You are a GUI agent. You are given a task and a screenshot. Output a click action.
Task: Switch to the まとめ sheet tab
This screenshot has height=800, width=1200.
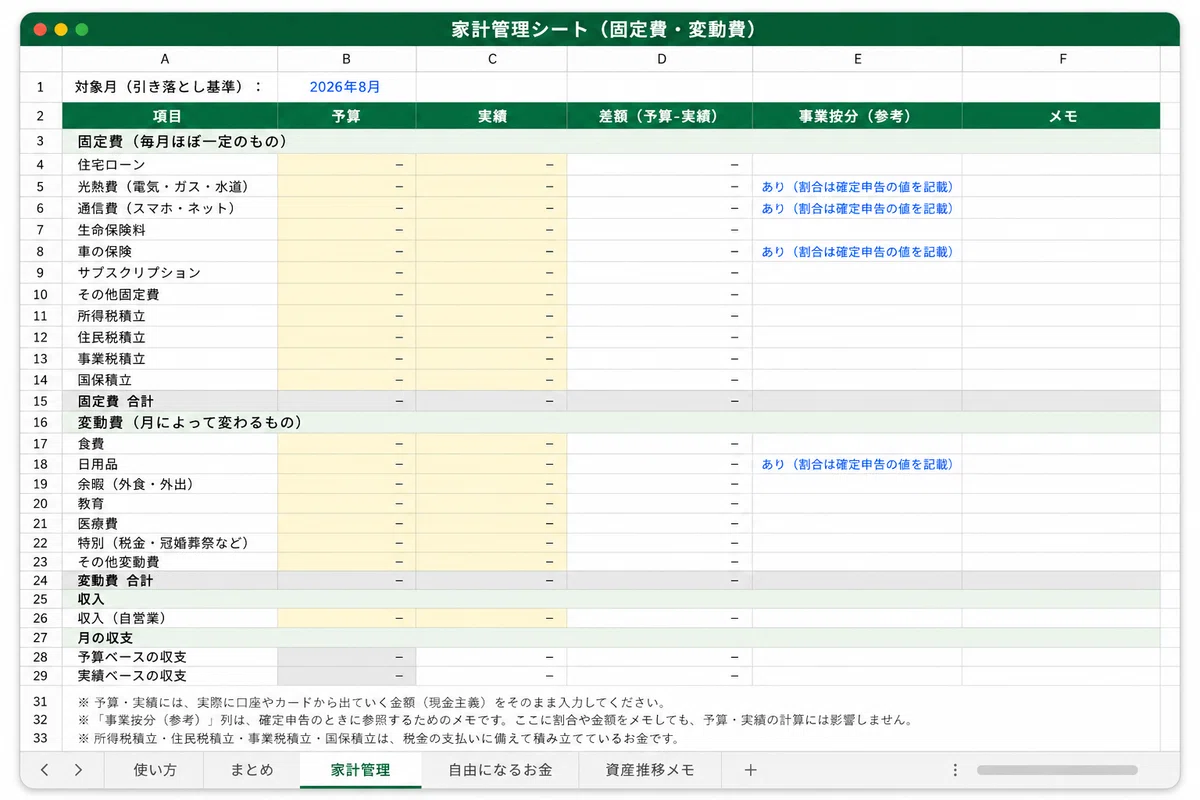(x=252, y=770)
